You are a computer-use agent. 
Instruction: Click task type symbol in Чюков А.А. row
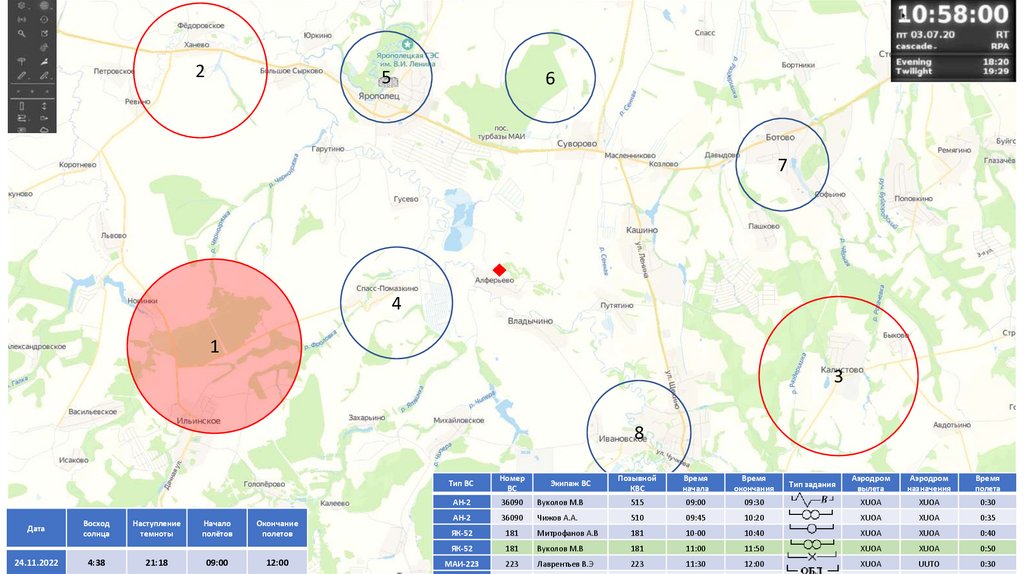pyautogui.click(x=811, y=516)
